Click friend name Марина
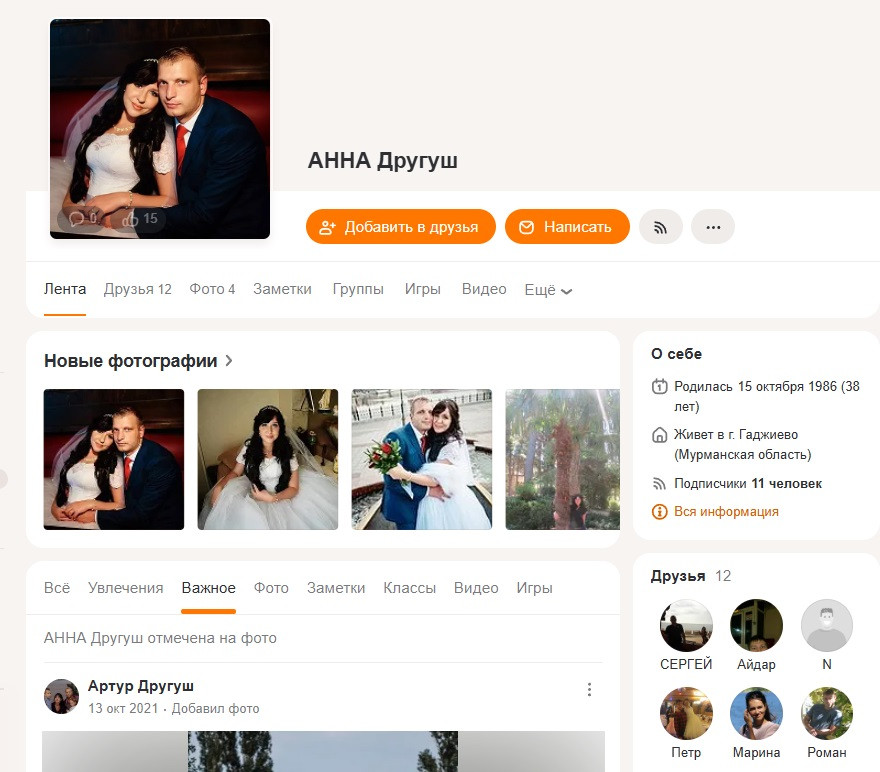Screen dimensions: 880x772 tap(756, 752)
